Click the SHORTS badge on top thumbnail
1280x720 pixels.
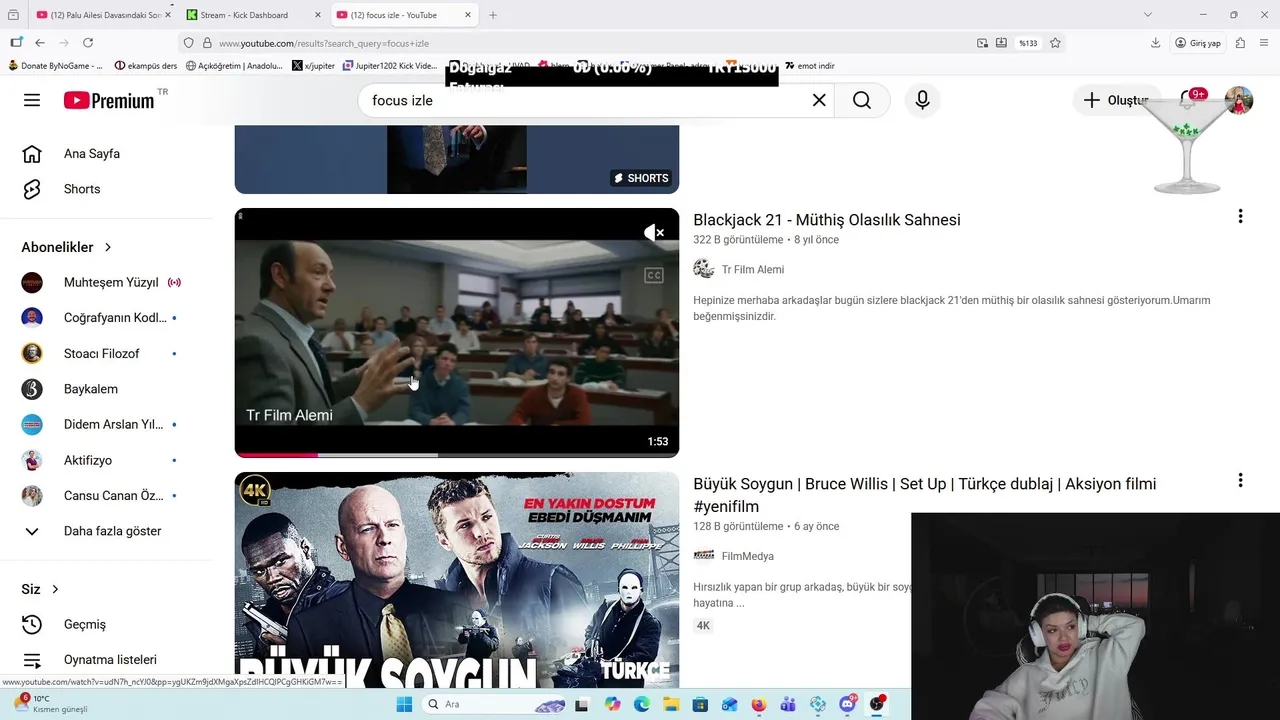click(x=641, y=178)
